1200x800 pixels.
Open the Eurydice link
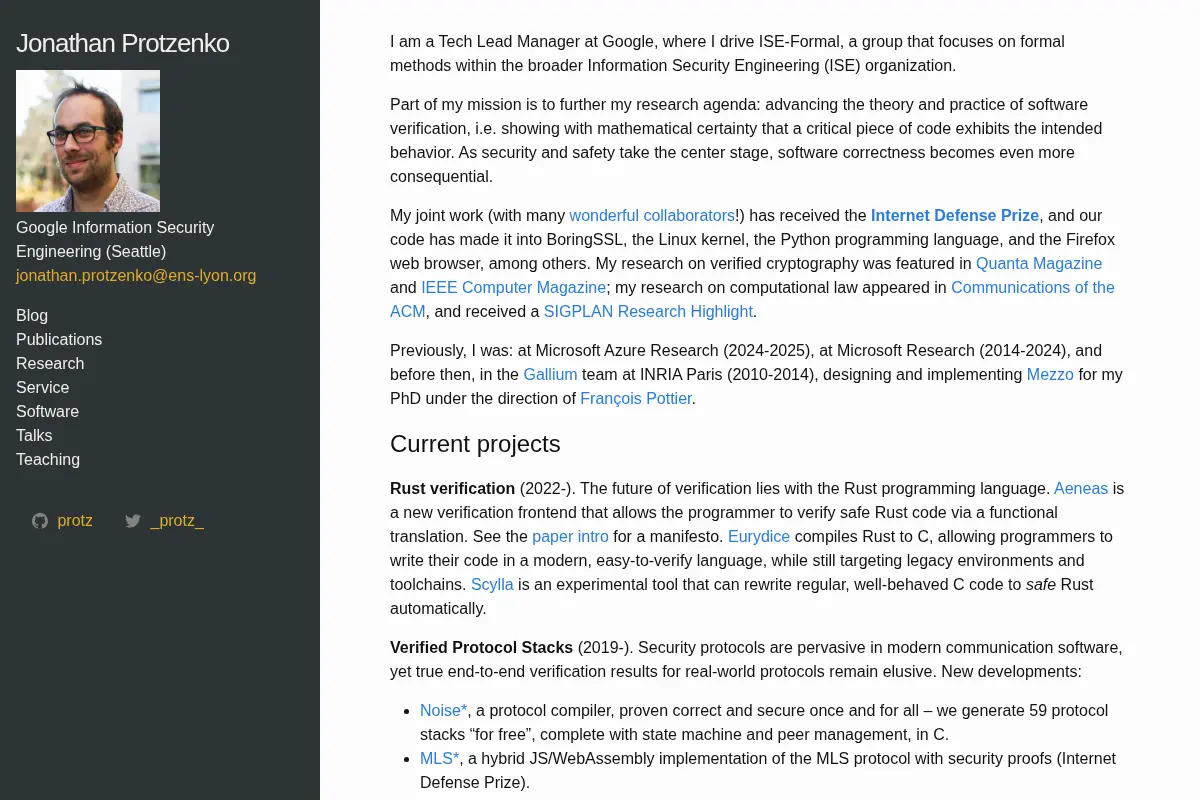[x=759, y=536]
